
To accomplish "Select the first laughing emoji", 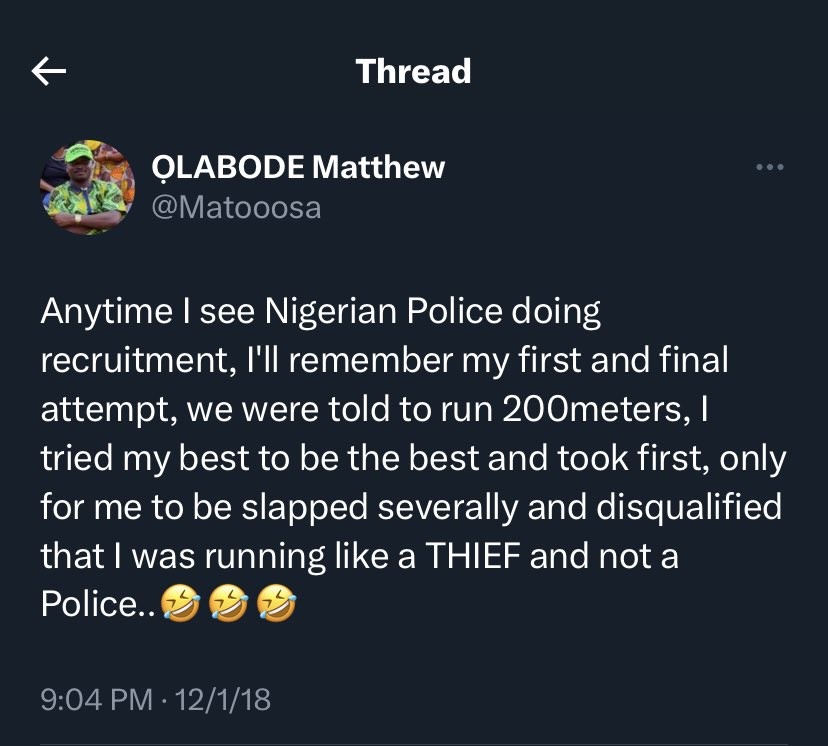I will (x=181, y=603).
